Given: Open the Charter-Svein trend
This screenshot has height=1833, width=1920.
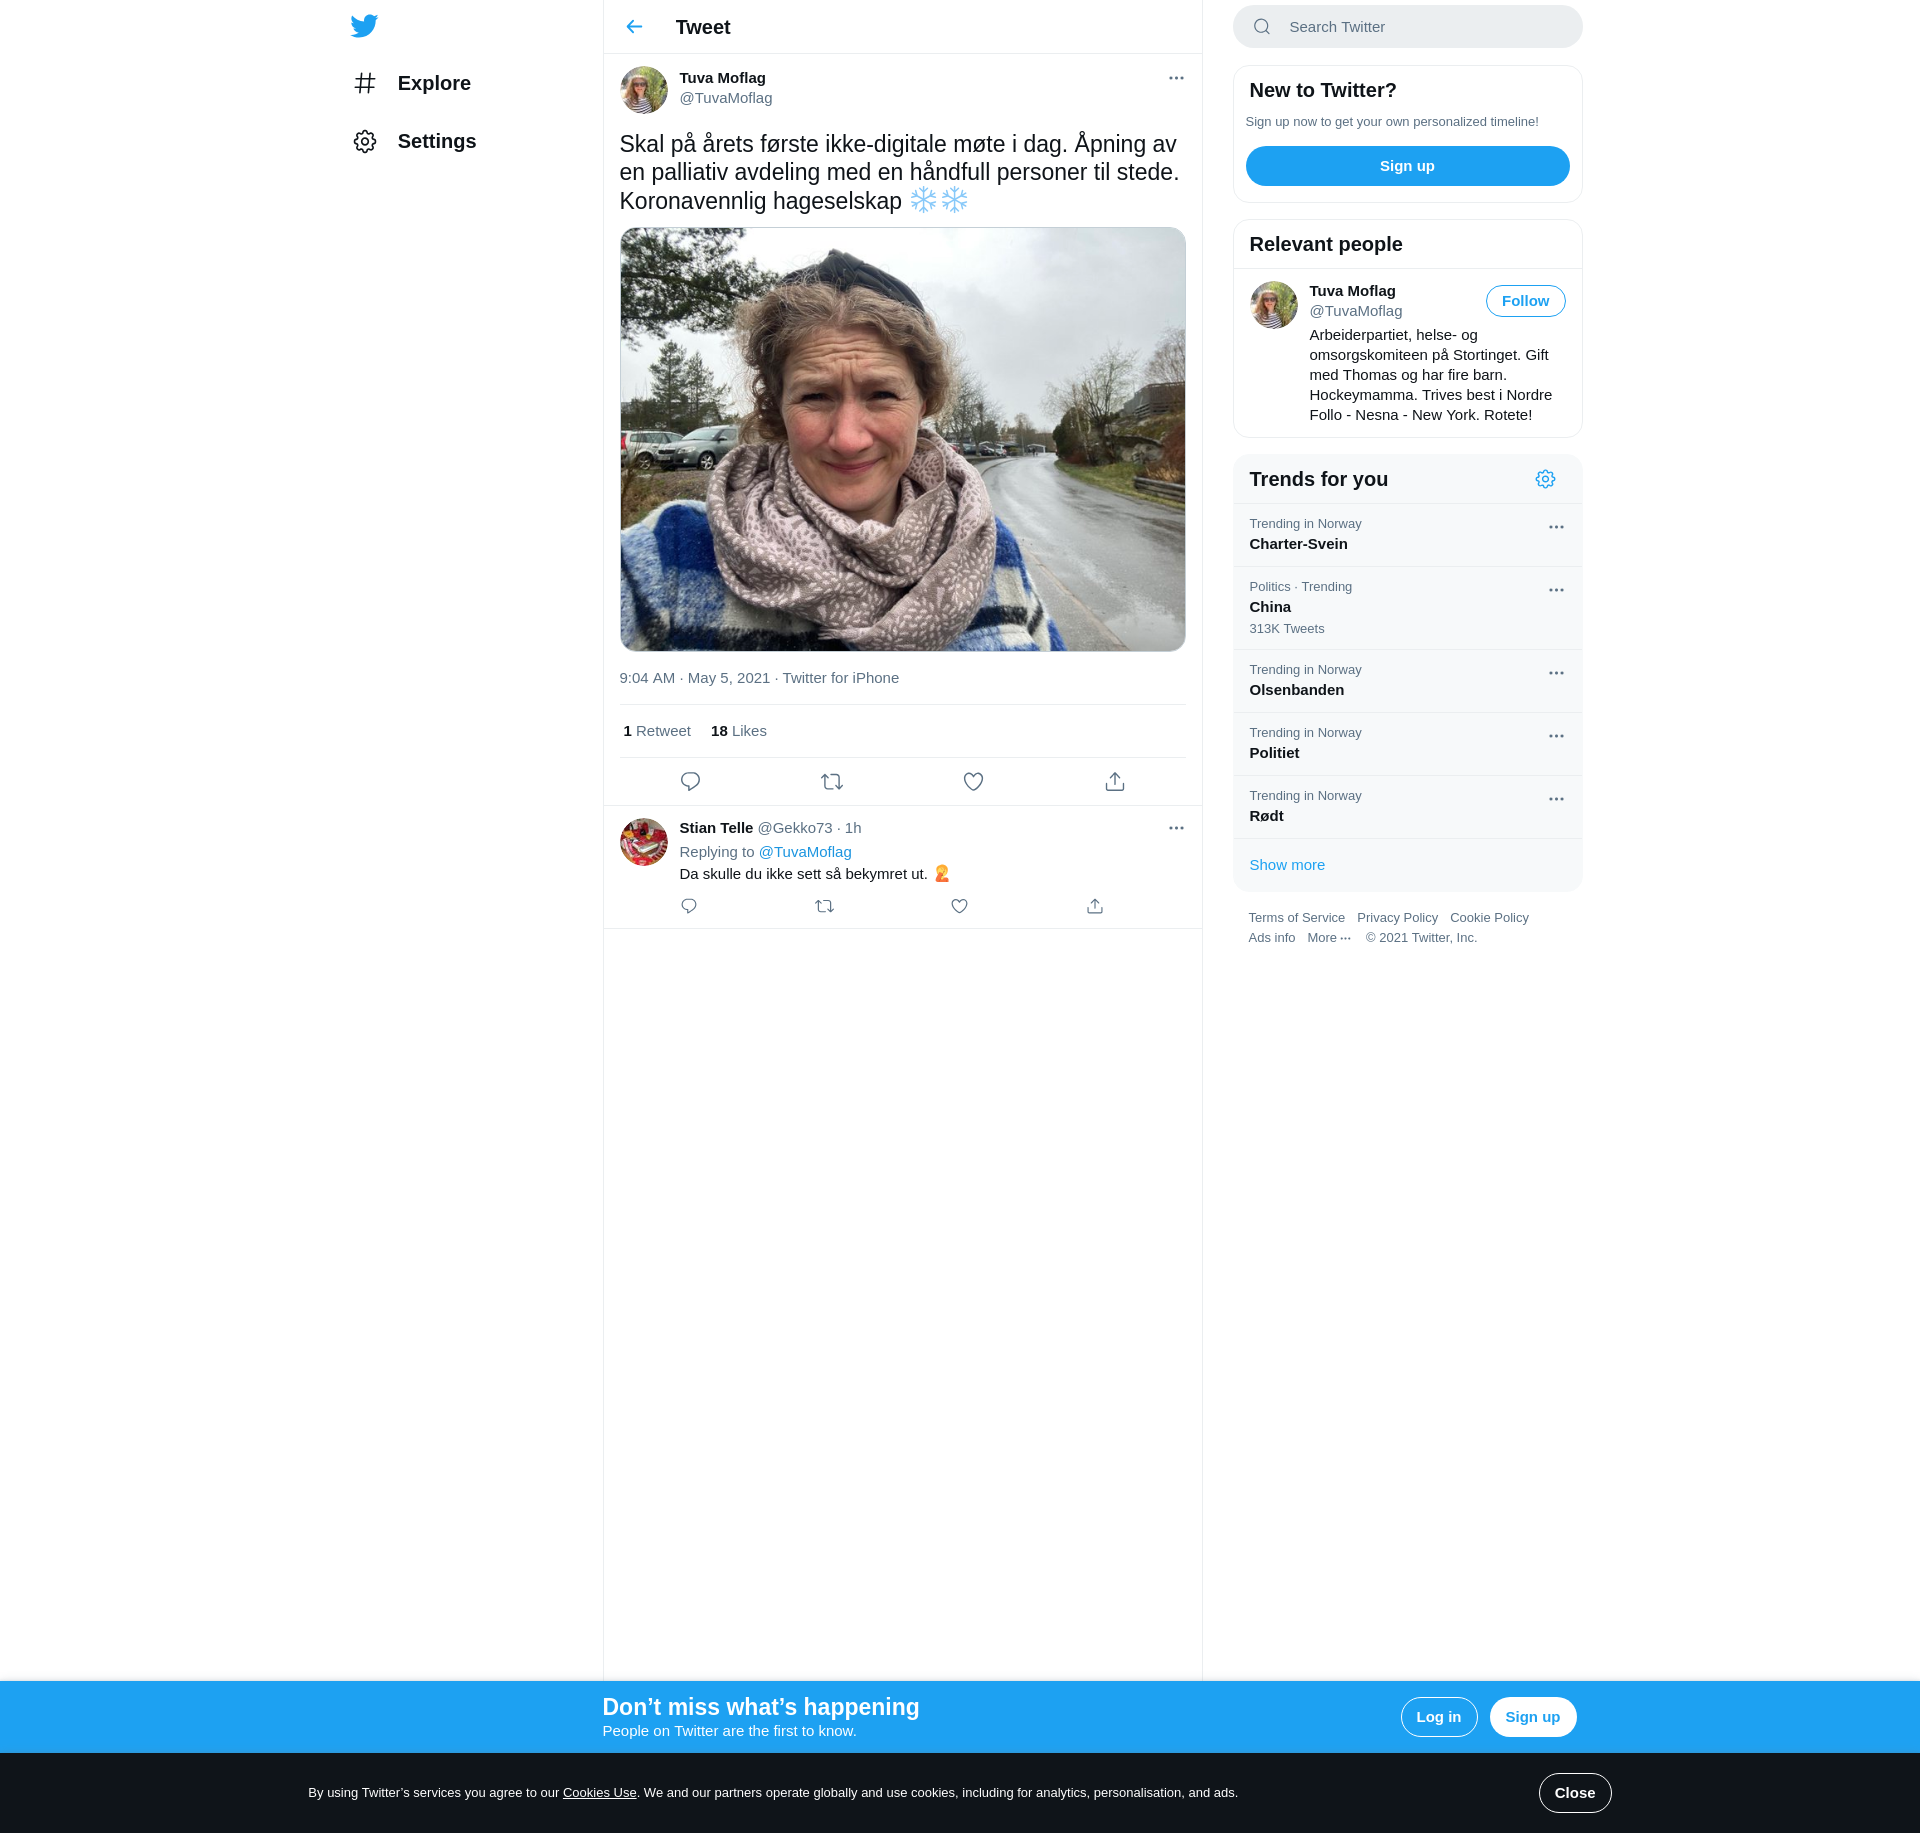Looking at the screenshot, I should [1407, 535].
